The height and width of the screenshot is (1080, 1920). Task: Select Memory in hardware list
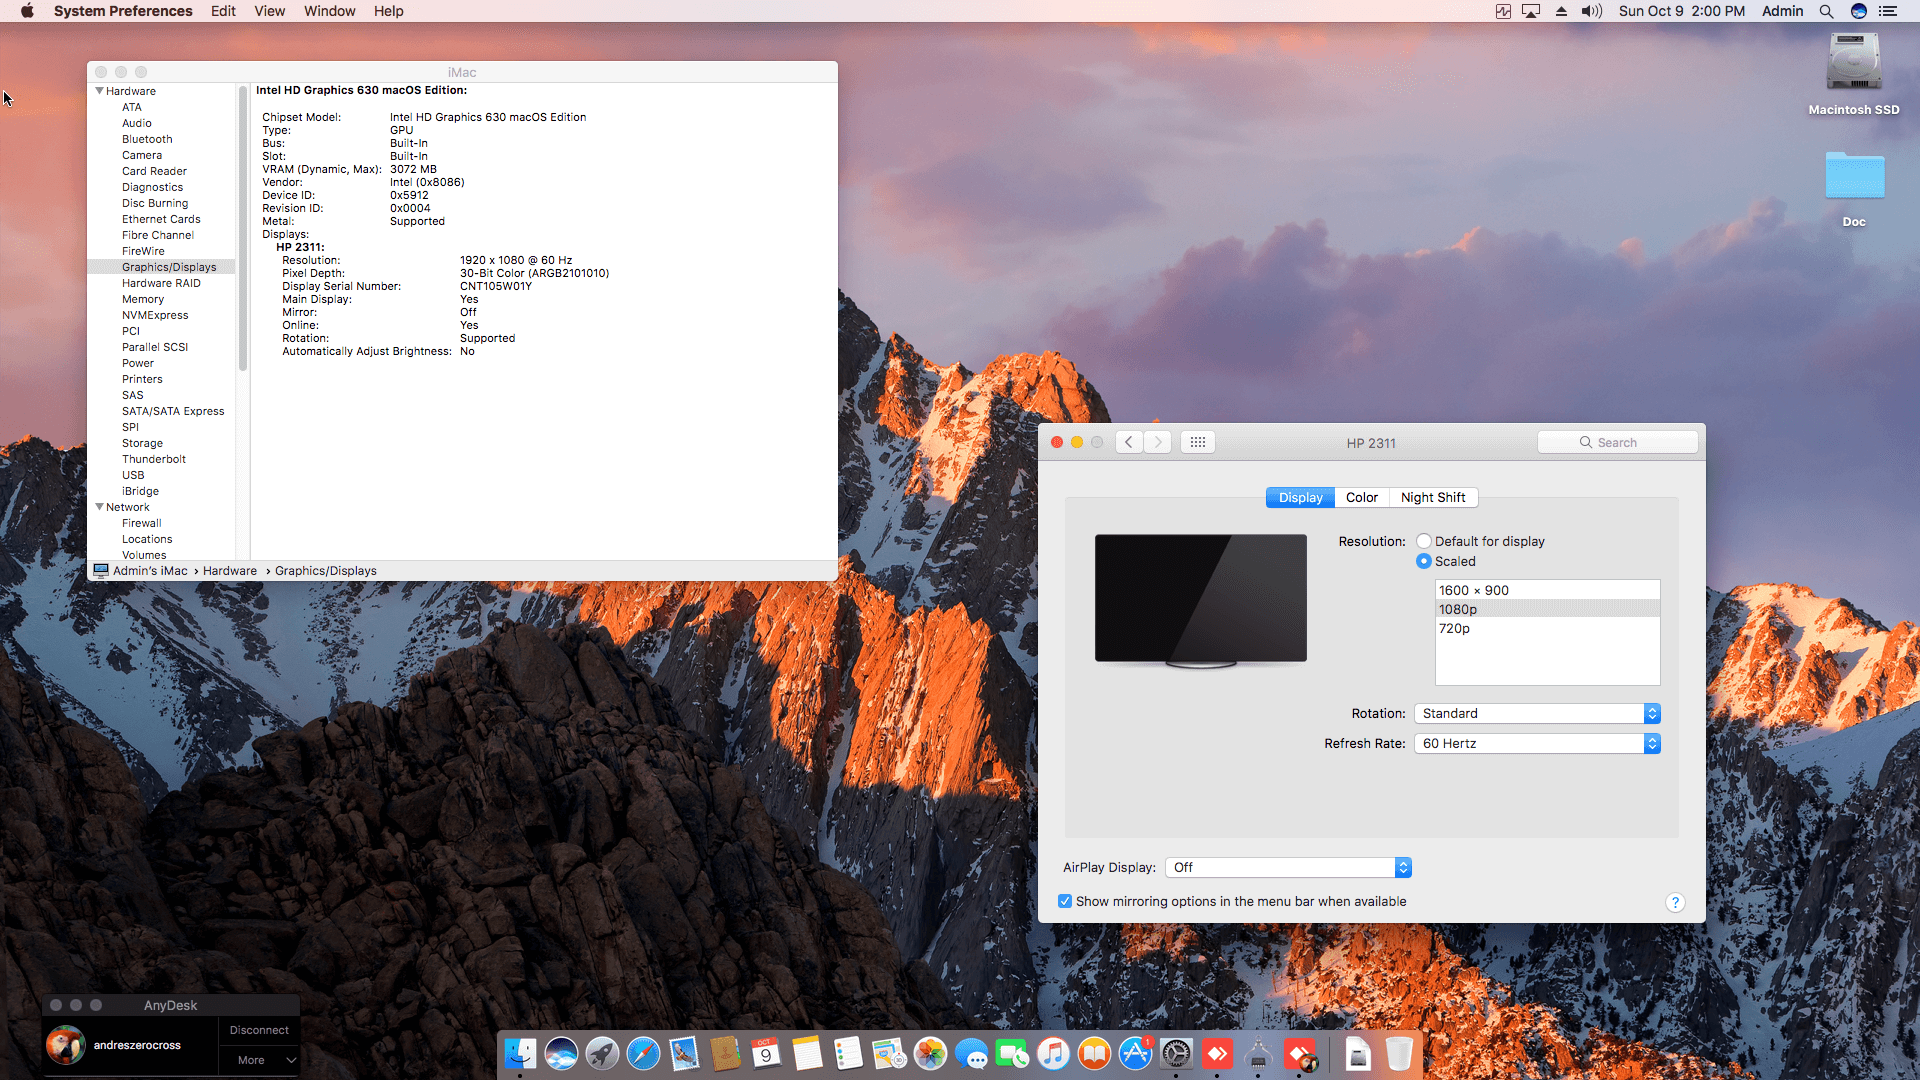pyautogui.click(x=143, y=299)
